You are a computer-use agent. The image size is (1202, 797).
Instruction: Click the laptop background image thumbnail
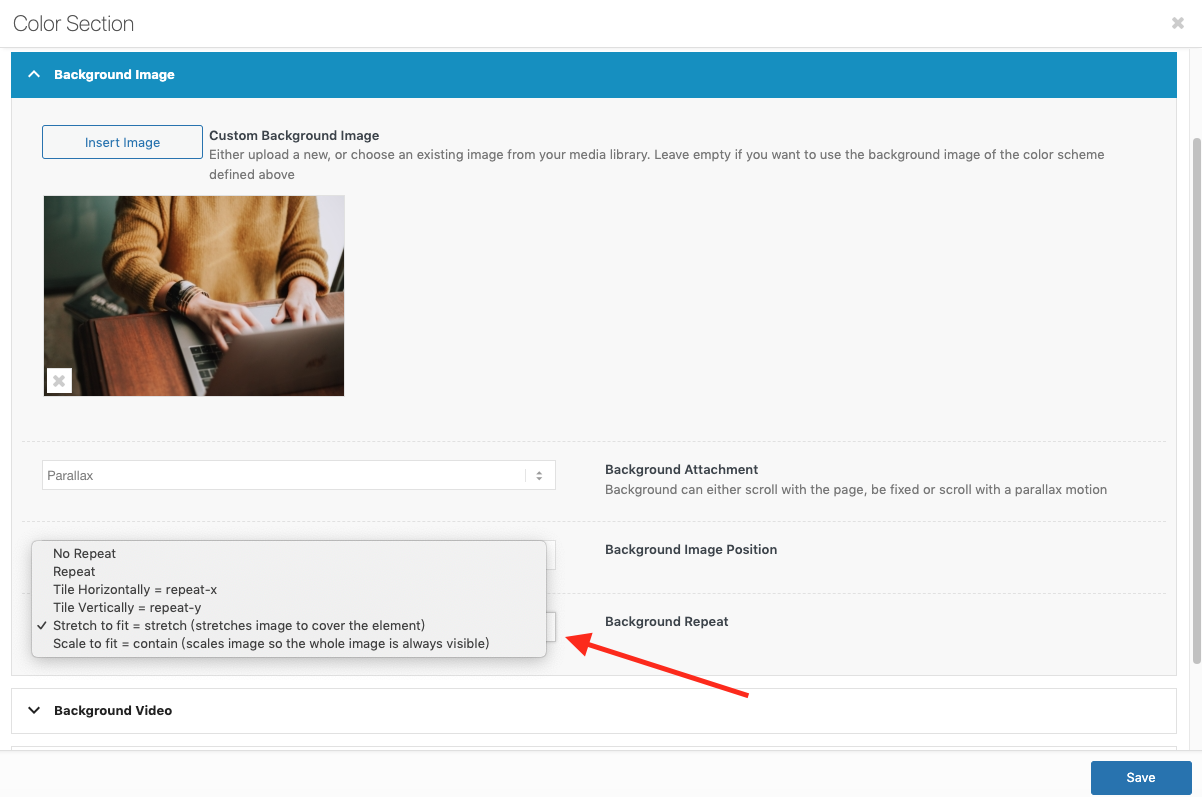click(194, 295)
